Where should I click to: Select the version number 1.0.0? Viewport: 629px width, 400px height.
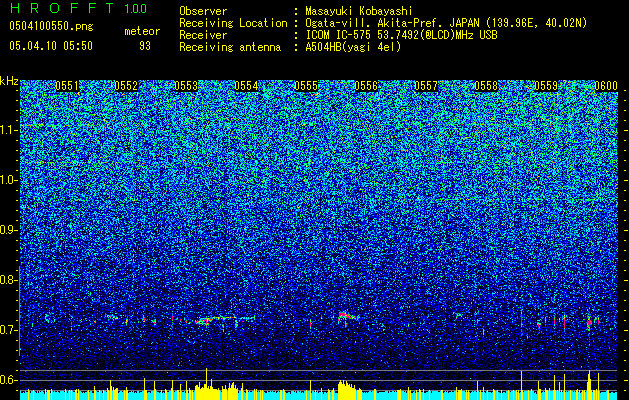click(x=135, y=9)
